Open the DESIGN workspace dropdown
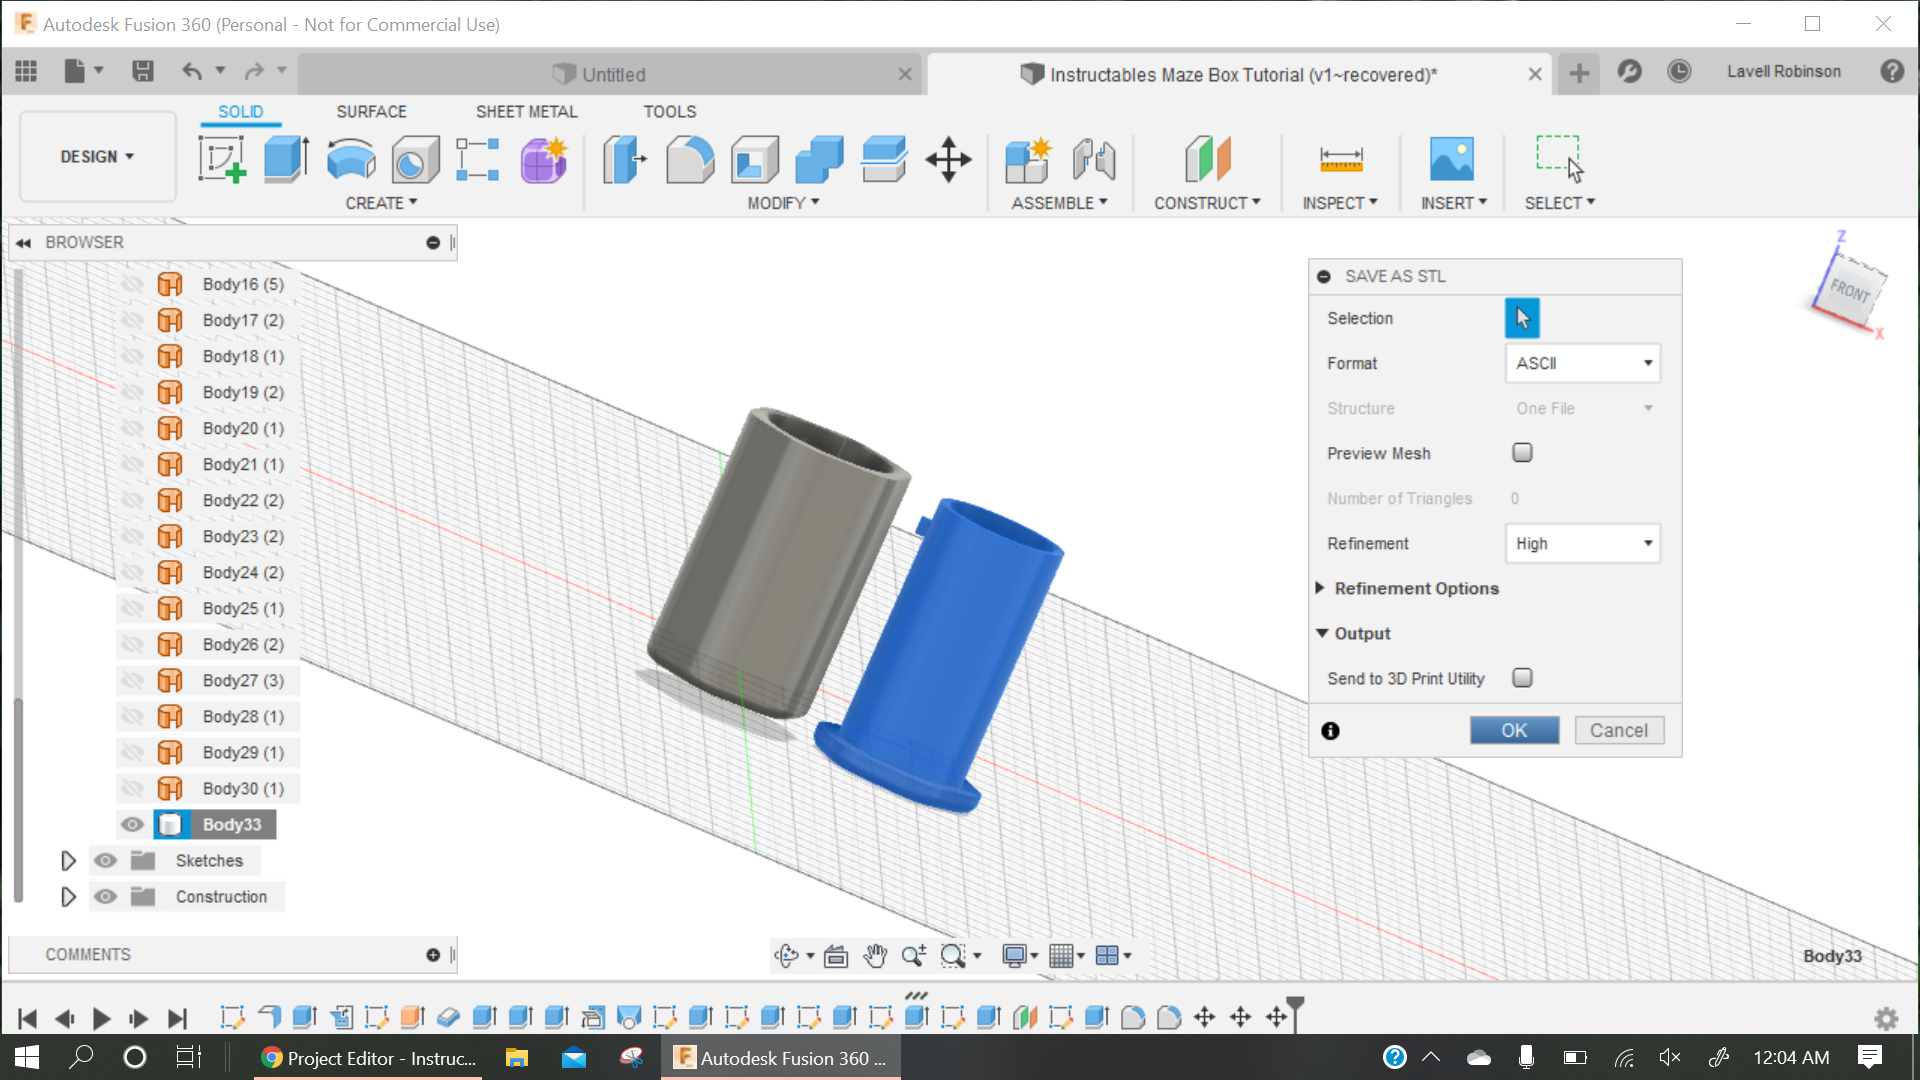The height and width of the screenshot is (1080, 1920). [97, 157]
